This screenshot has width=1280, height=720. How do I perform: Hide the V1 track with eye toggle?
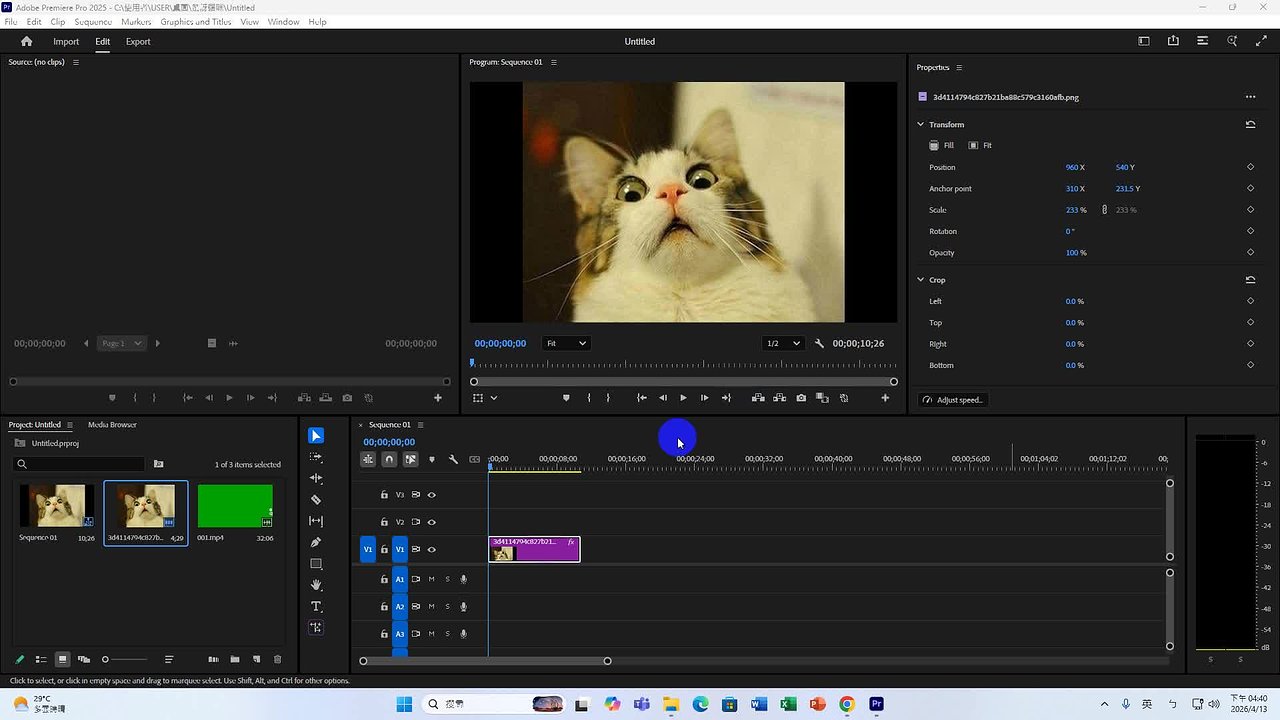pyautogui.click(x=431, y=549)
